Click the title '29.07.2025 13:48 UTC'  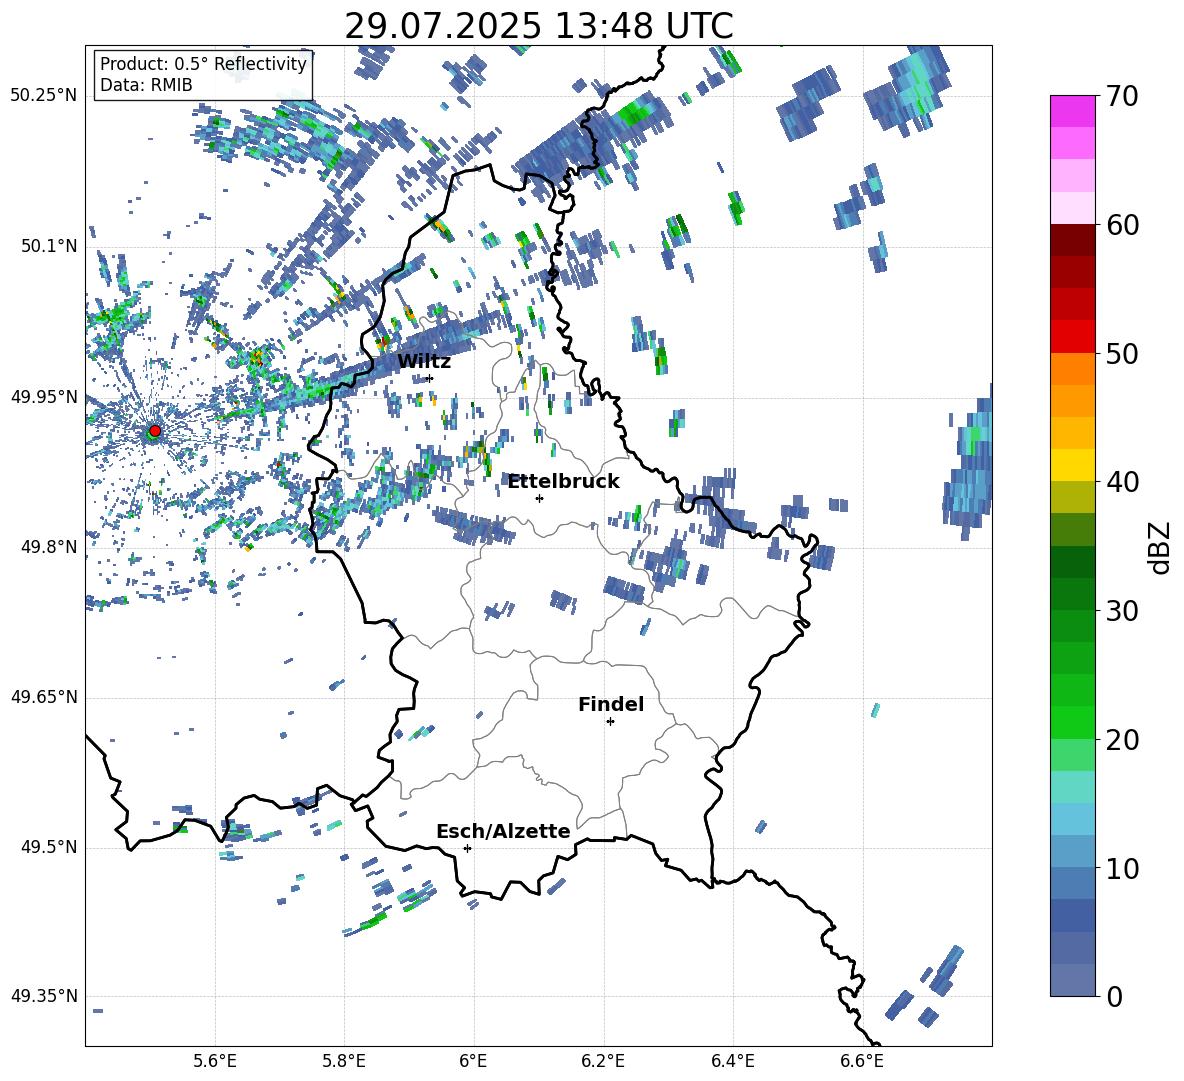tap(538, 26)
